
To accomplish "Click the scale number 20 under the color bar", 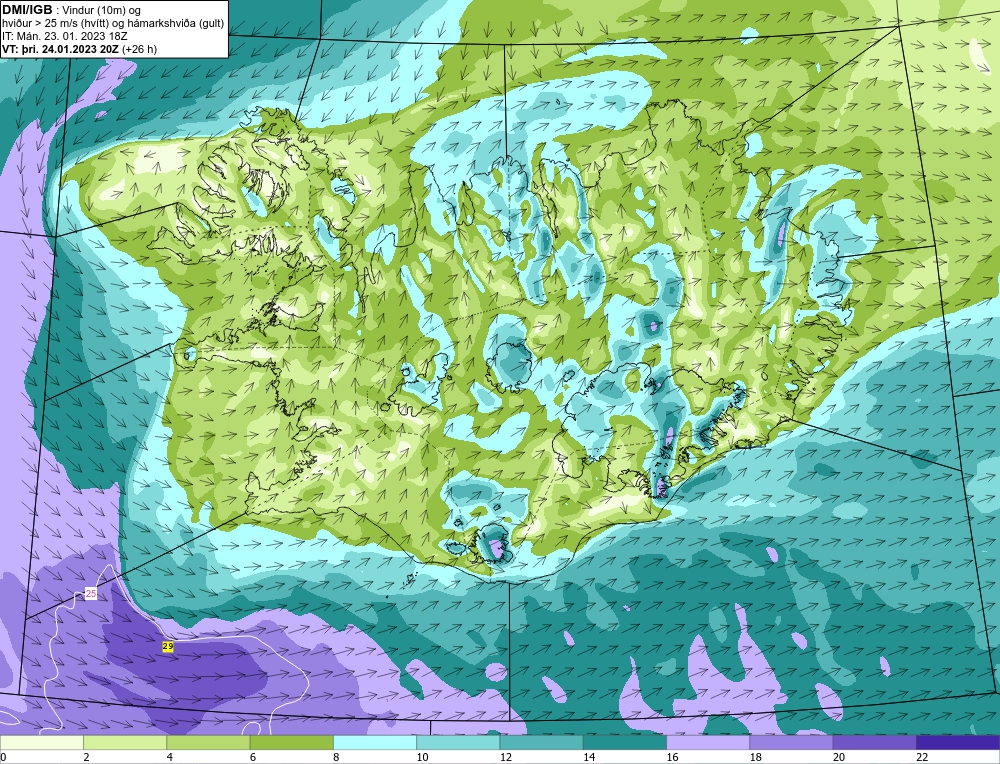I will tap(839, 757).
